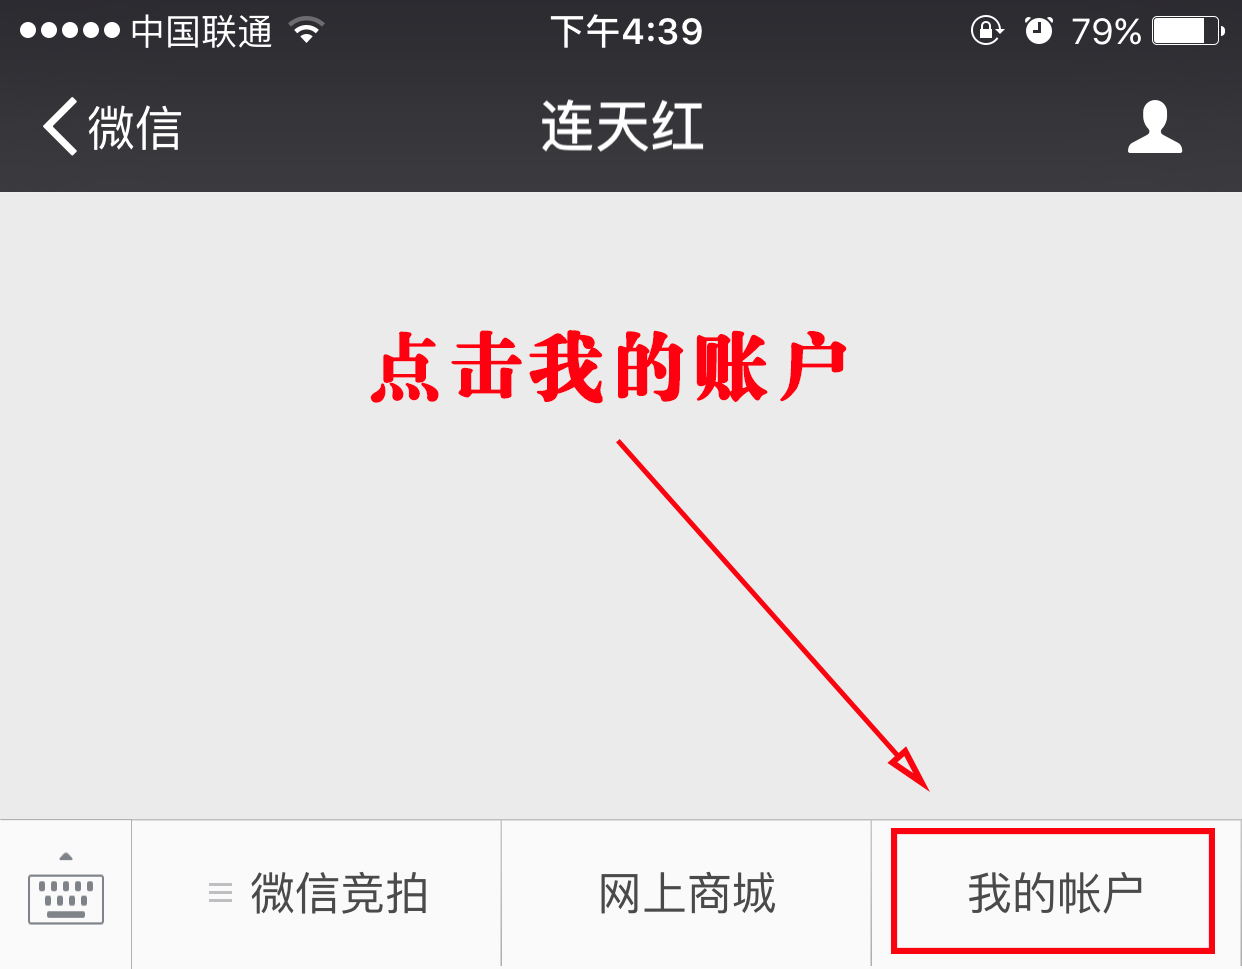Click the red arrow's arrowhead

[909, 769]
